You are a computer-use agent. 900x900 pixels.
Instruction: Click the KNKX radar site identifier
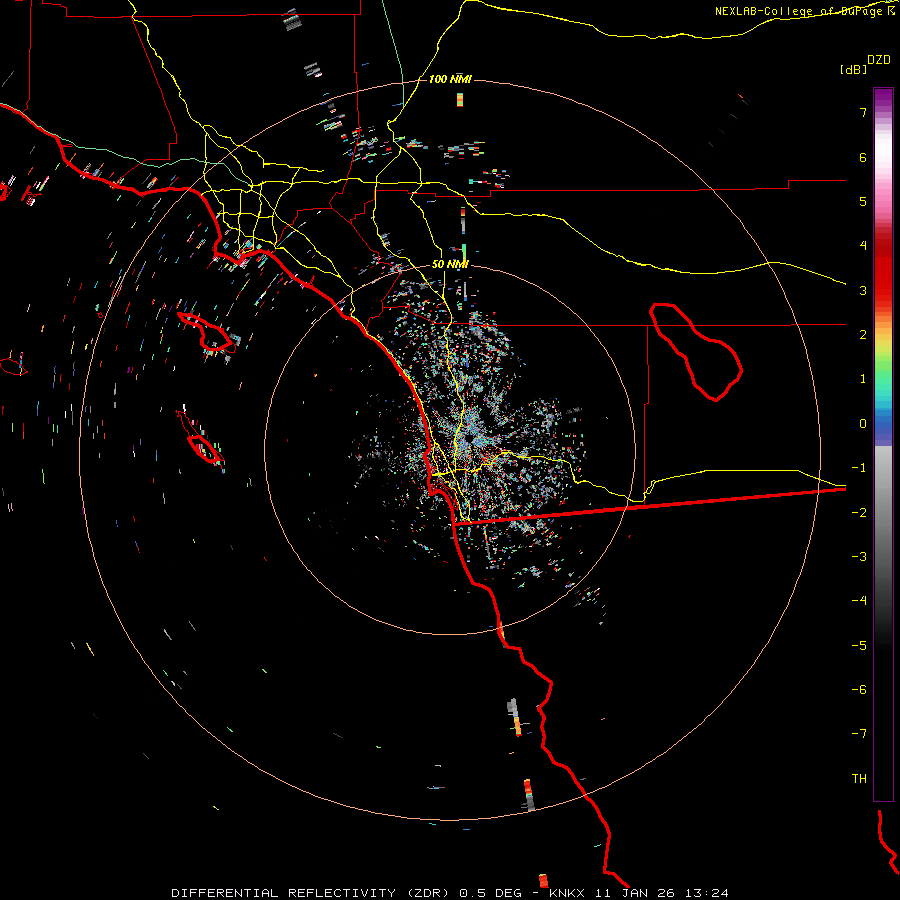(567, 893)
